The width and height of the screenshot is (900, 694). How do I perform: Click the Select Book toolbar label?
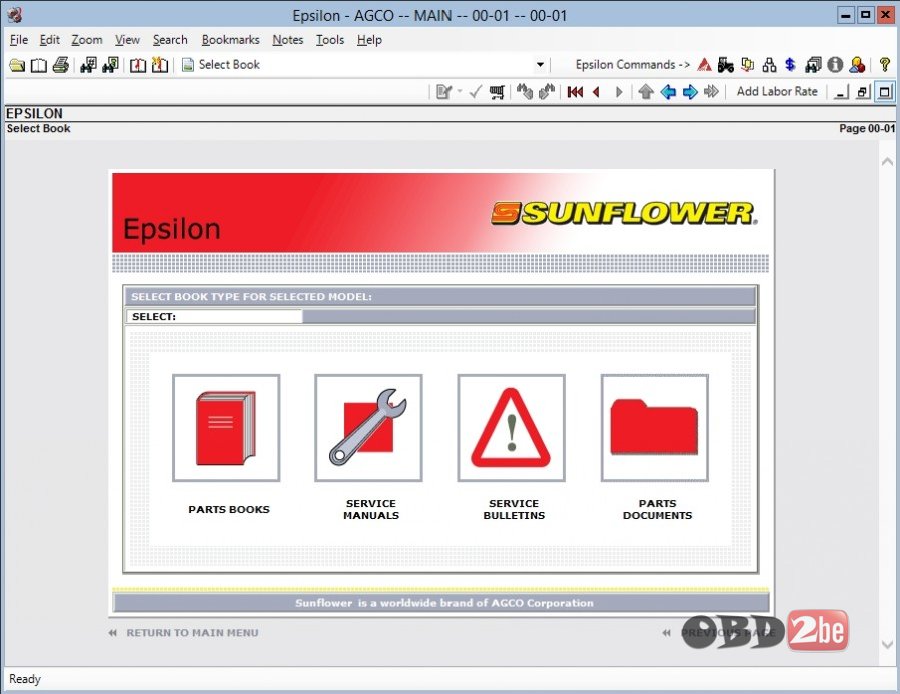pos(229,65)
